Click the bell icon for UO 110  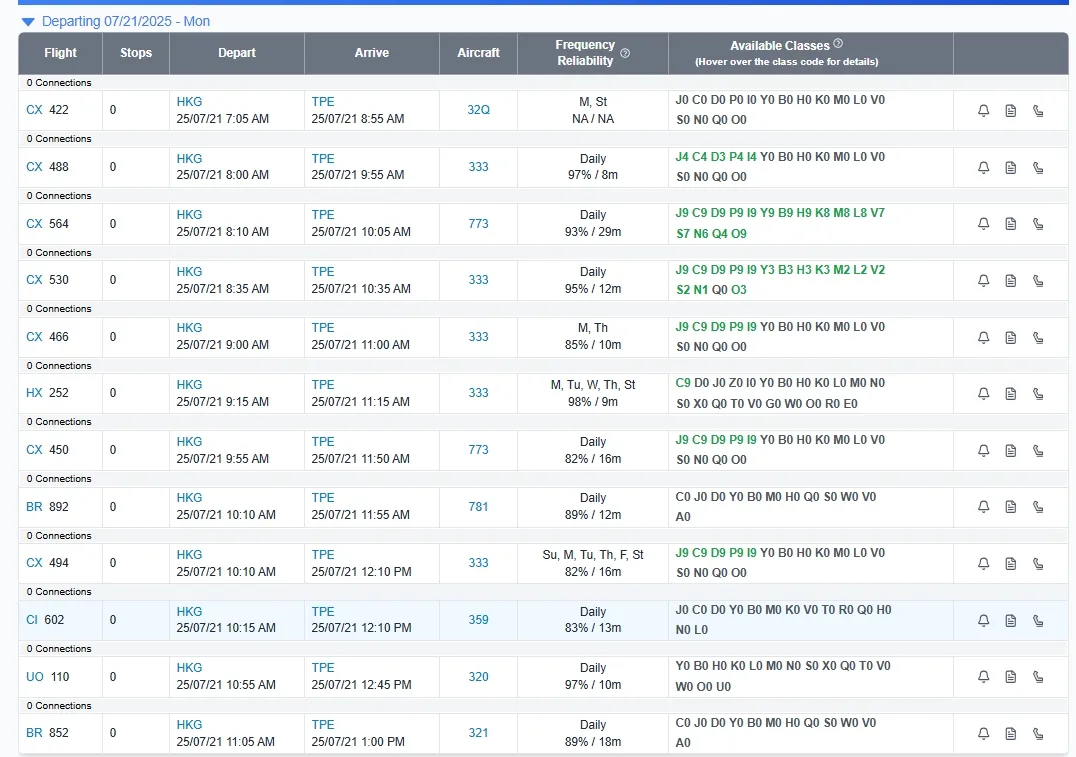983,677
